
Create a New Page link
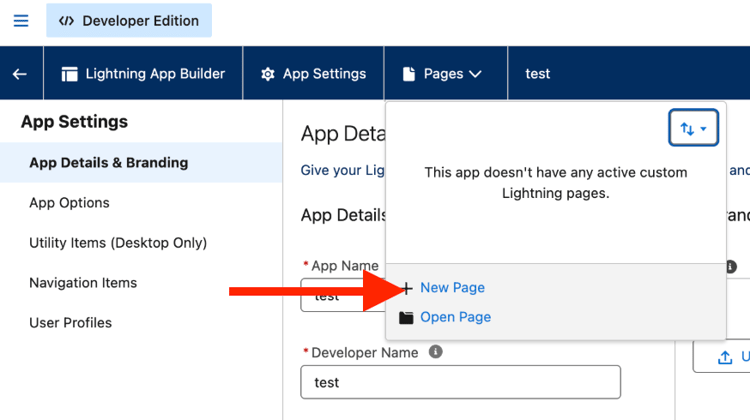(452, 287)
